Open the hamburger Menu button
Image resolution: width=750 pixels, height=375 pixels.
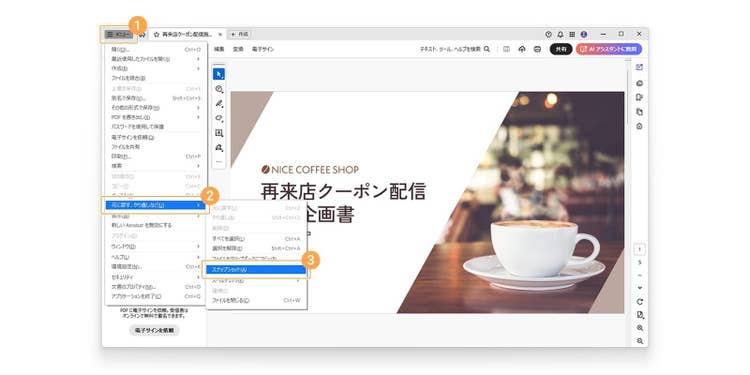118,34
